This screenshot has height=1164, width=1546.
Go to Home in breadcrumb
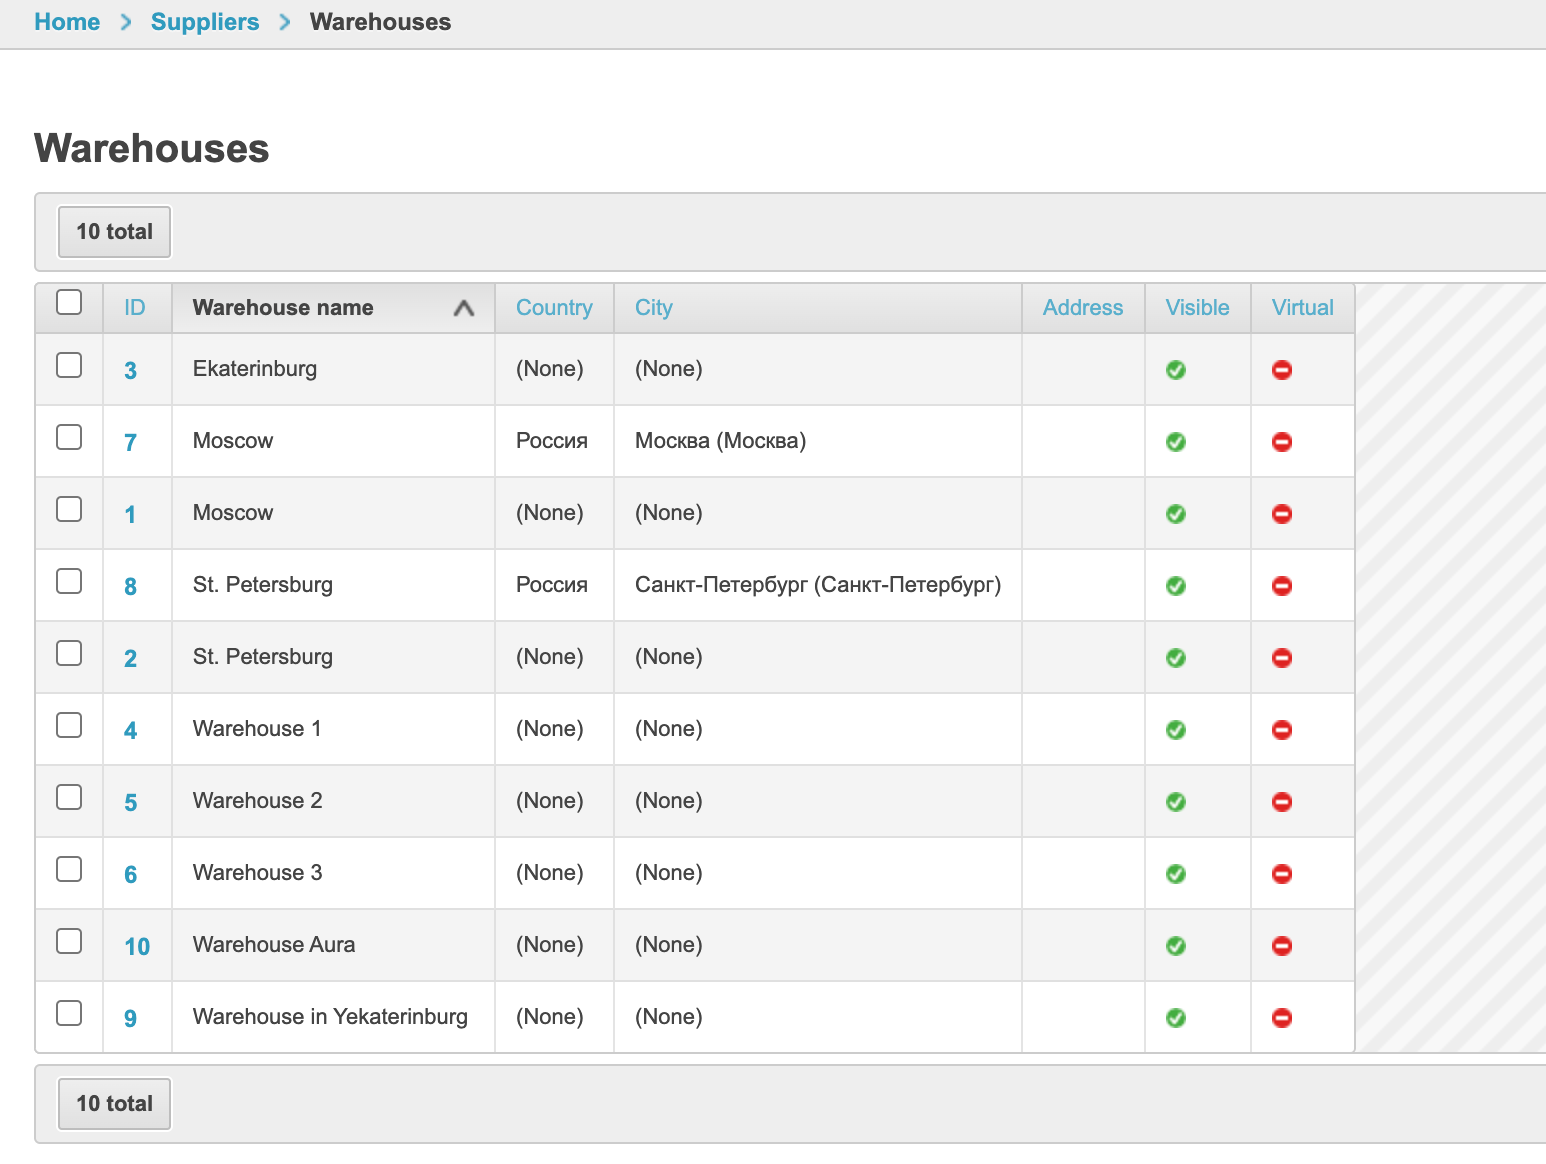67,22
